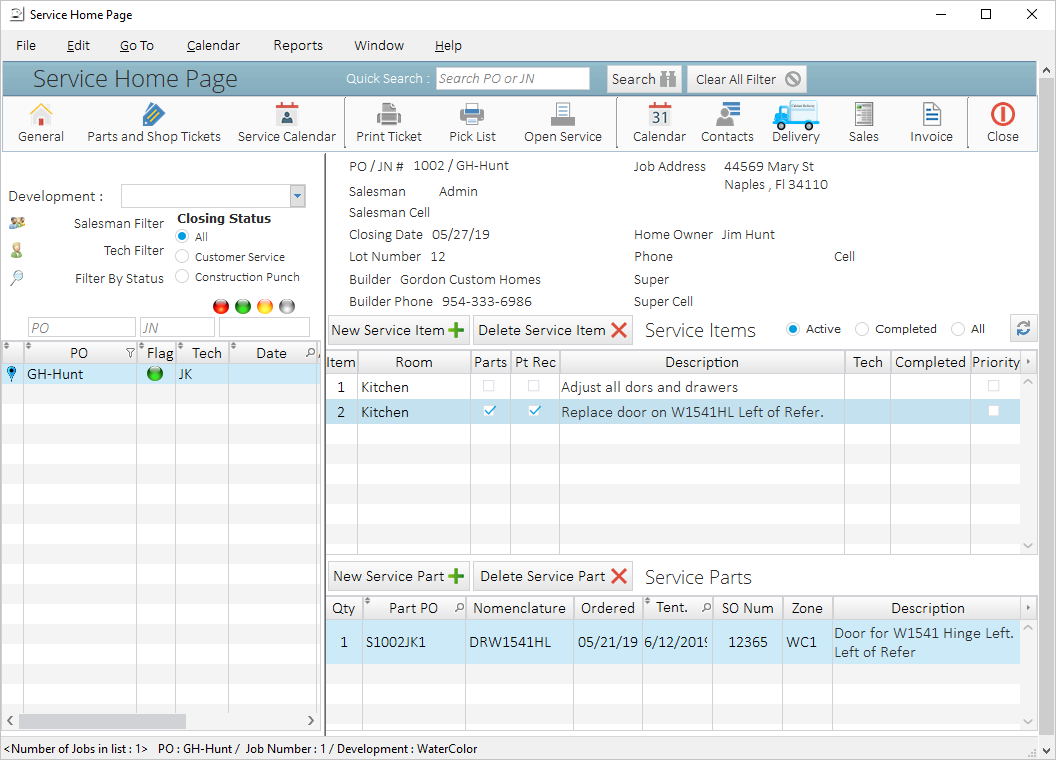The height and width of the screenshot is (760, 1056).
Task: Click the refresh icon beside service item filters
Action: click(1023, 329)
